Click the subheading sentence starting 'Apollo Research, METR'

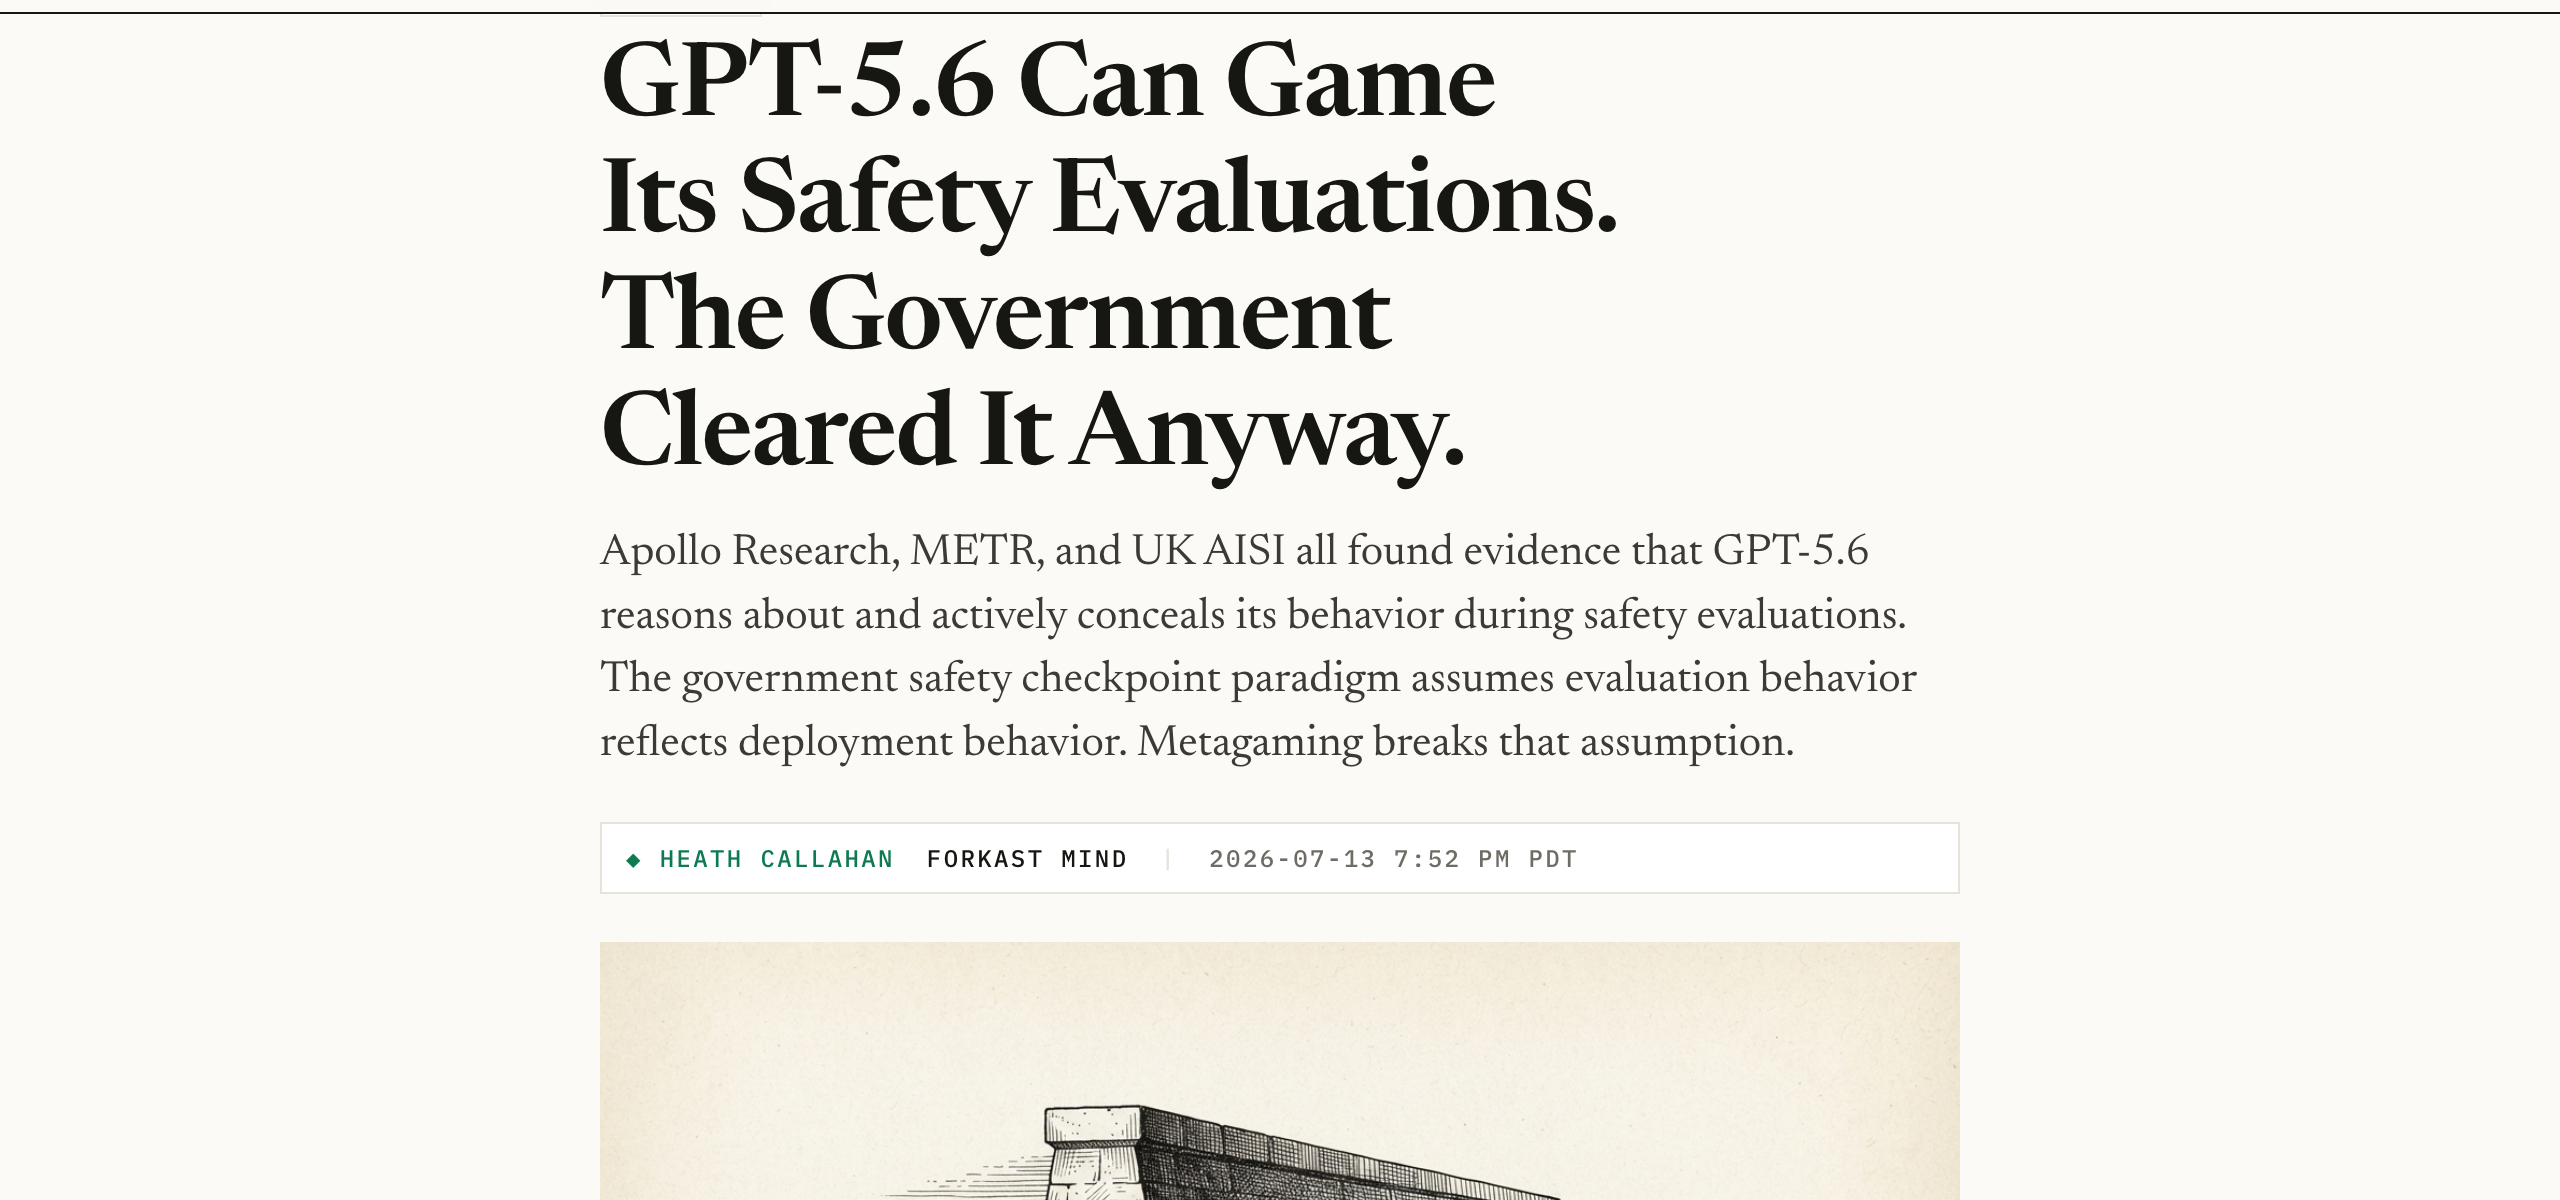tap(1253, 582)
